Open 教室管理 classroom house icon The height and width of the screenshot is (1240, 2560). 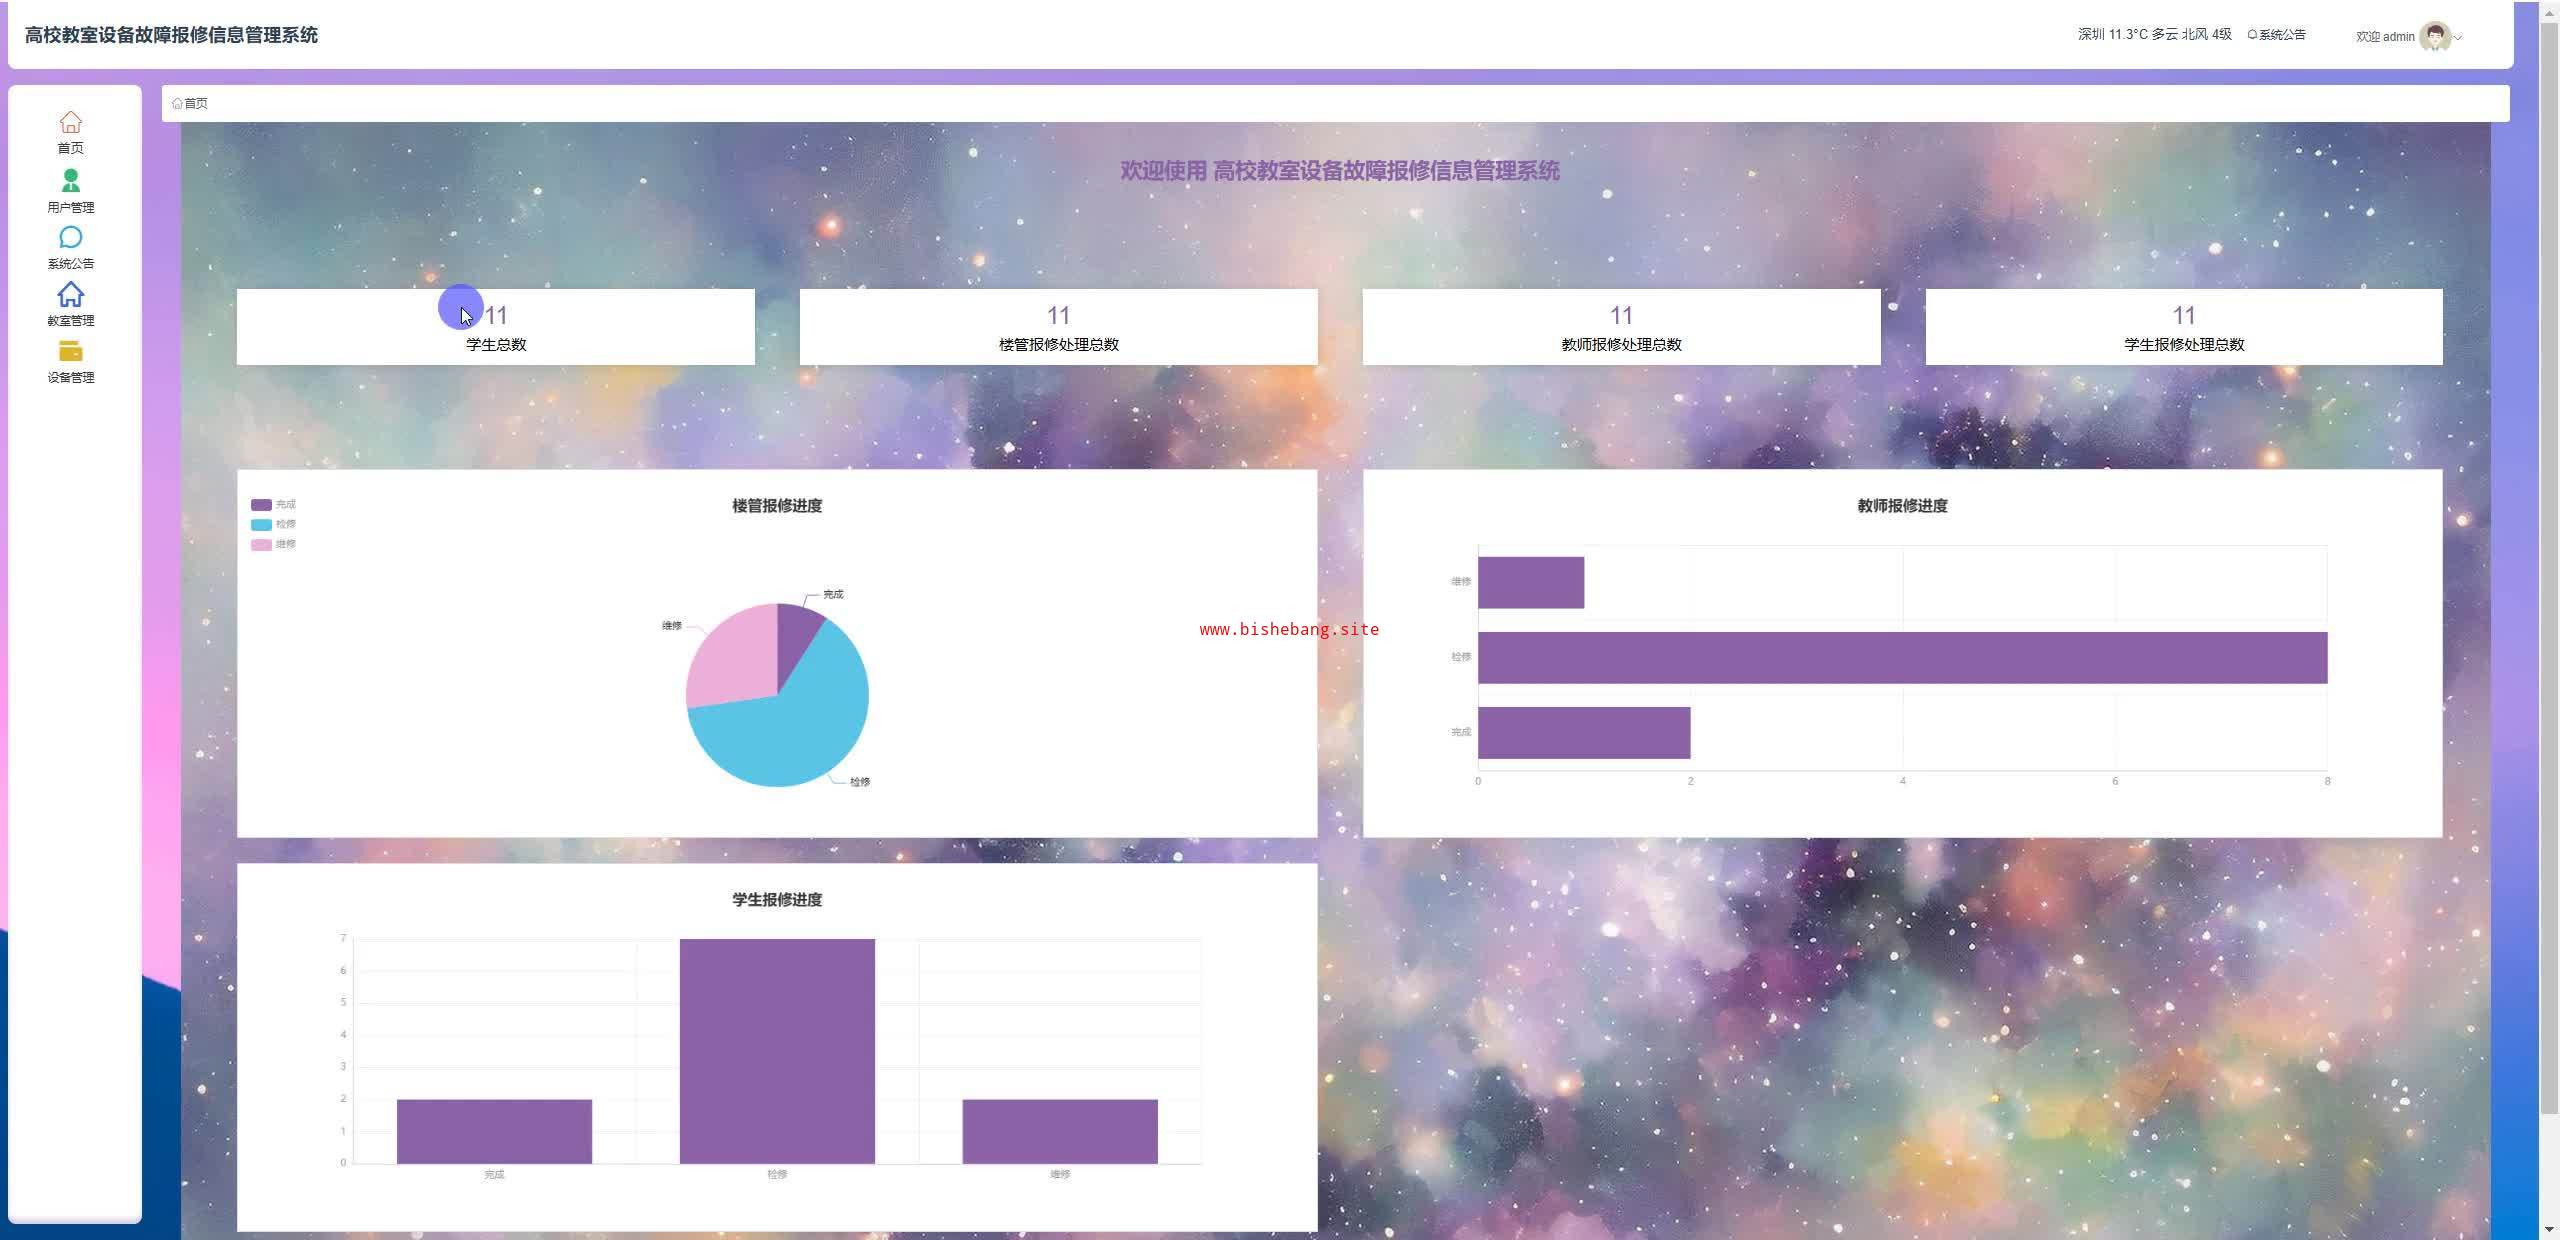tap(70, 295)
